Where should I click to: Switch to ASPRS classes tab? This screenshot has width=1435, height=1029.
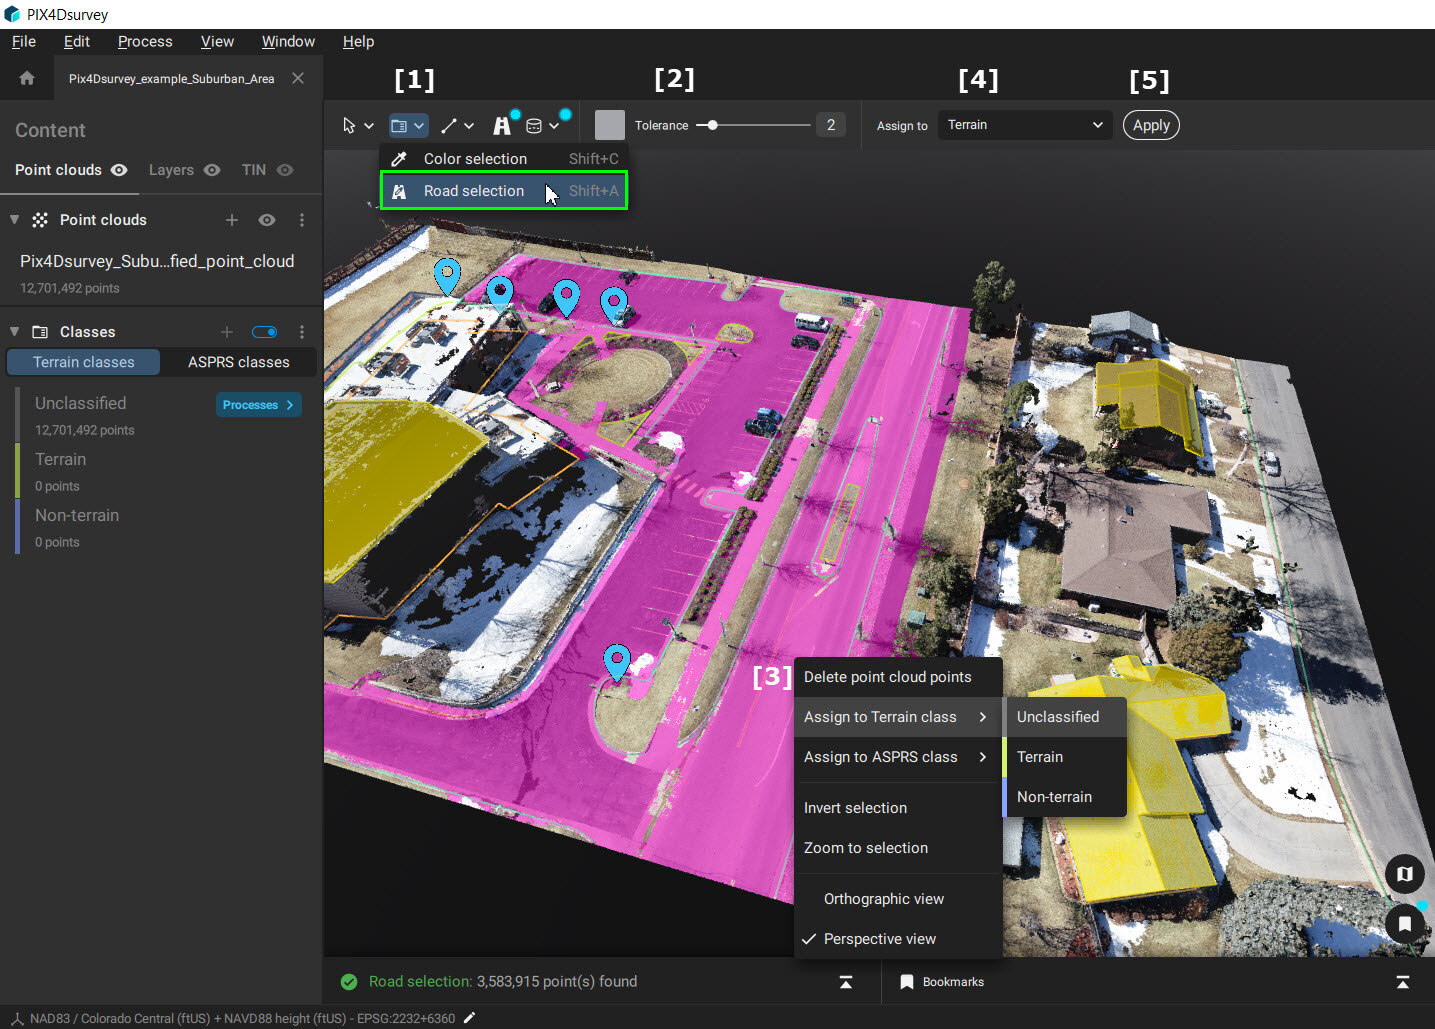coord(238,362)
